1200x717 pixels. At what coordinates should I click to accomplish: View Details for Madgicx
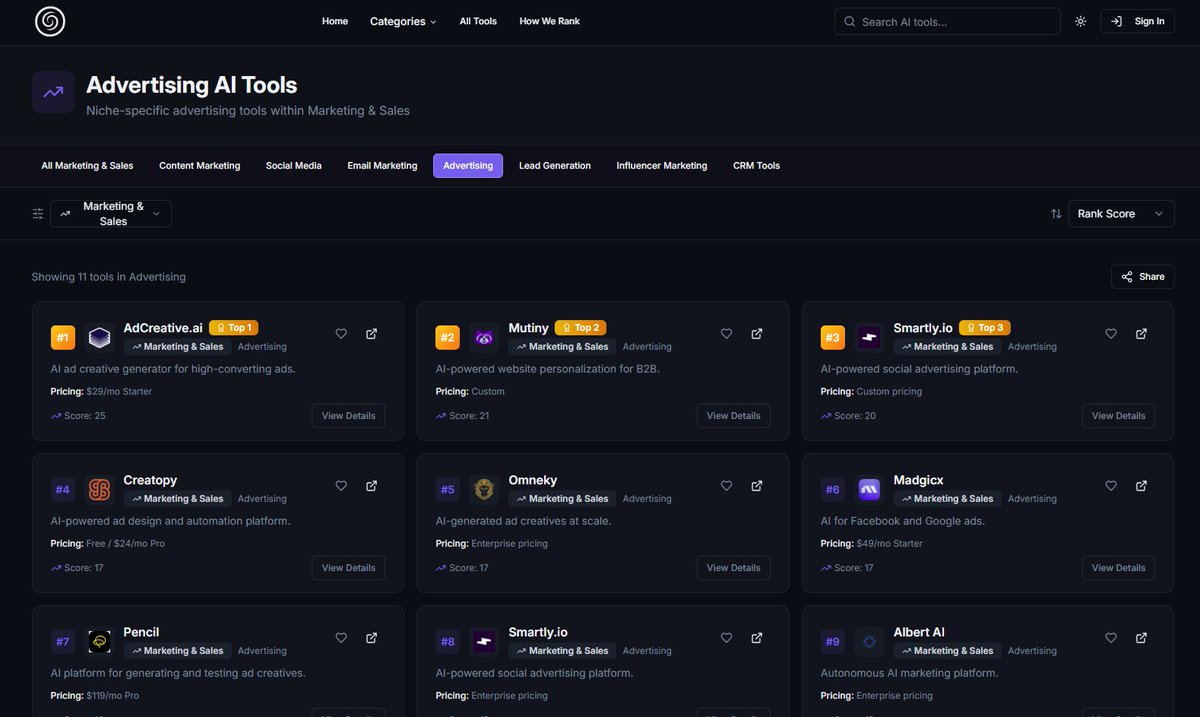point(1118,568)
